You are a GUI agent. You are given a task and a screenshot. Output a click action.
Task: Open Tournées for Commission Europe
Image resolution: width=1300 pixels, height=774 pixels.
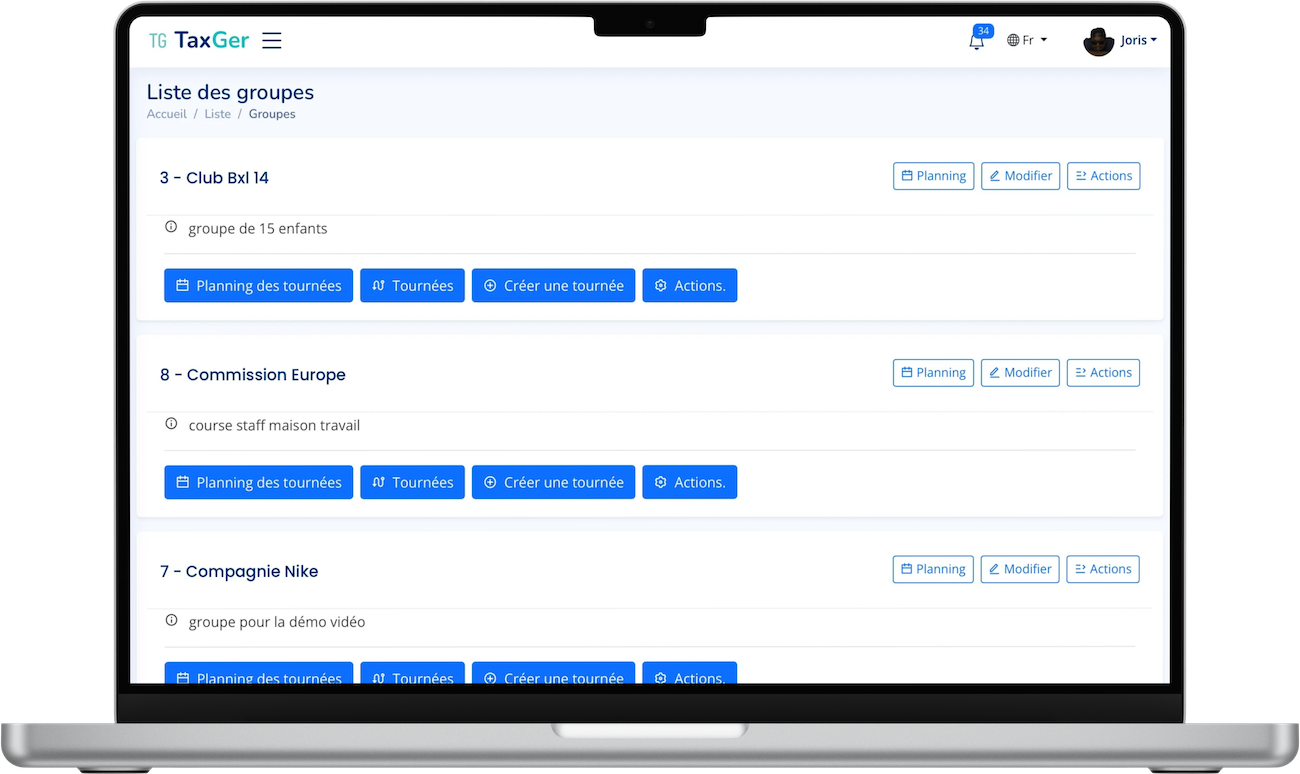pyautogui.click(x=412, y=482)
